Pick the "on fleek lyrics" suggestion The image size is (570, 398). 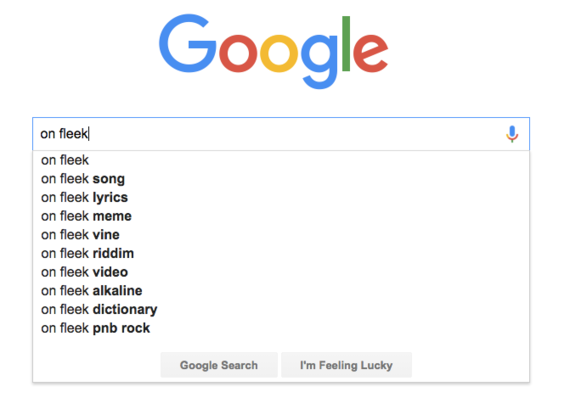click(281, 197)
